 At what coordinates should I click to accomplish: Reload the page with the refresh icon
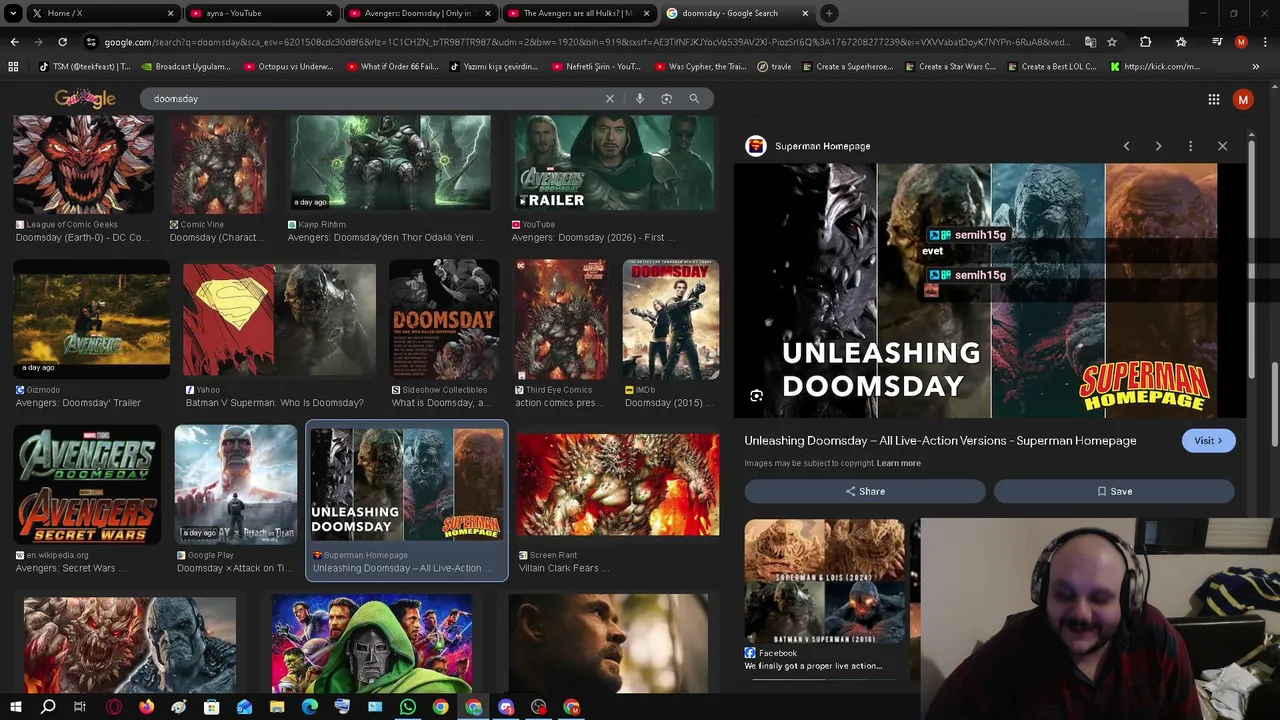[62, 42]
